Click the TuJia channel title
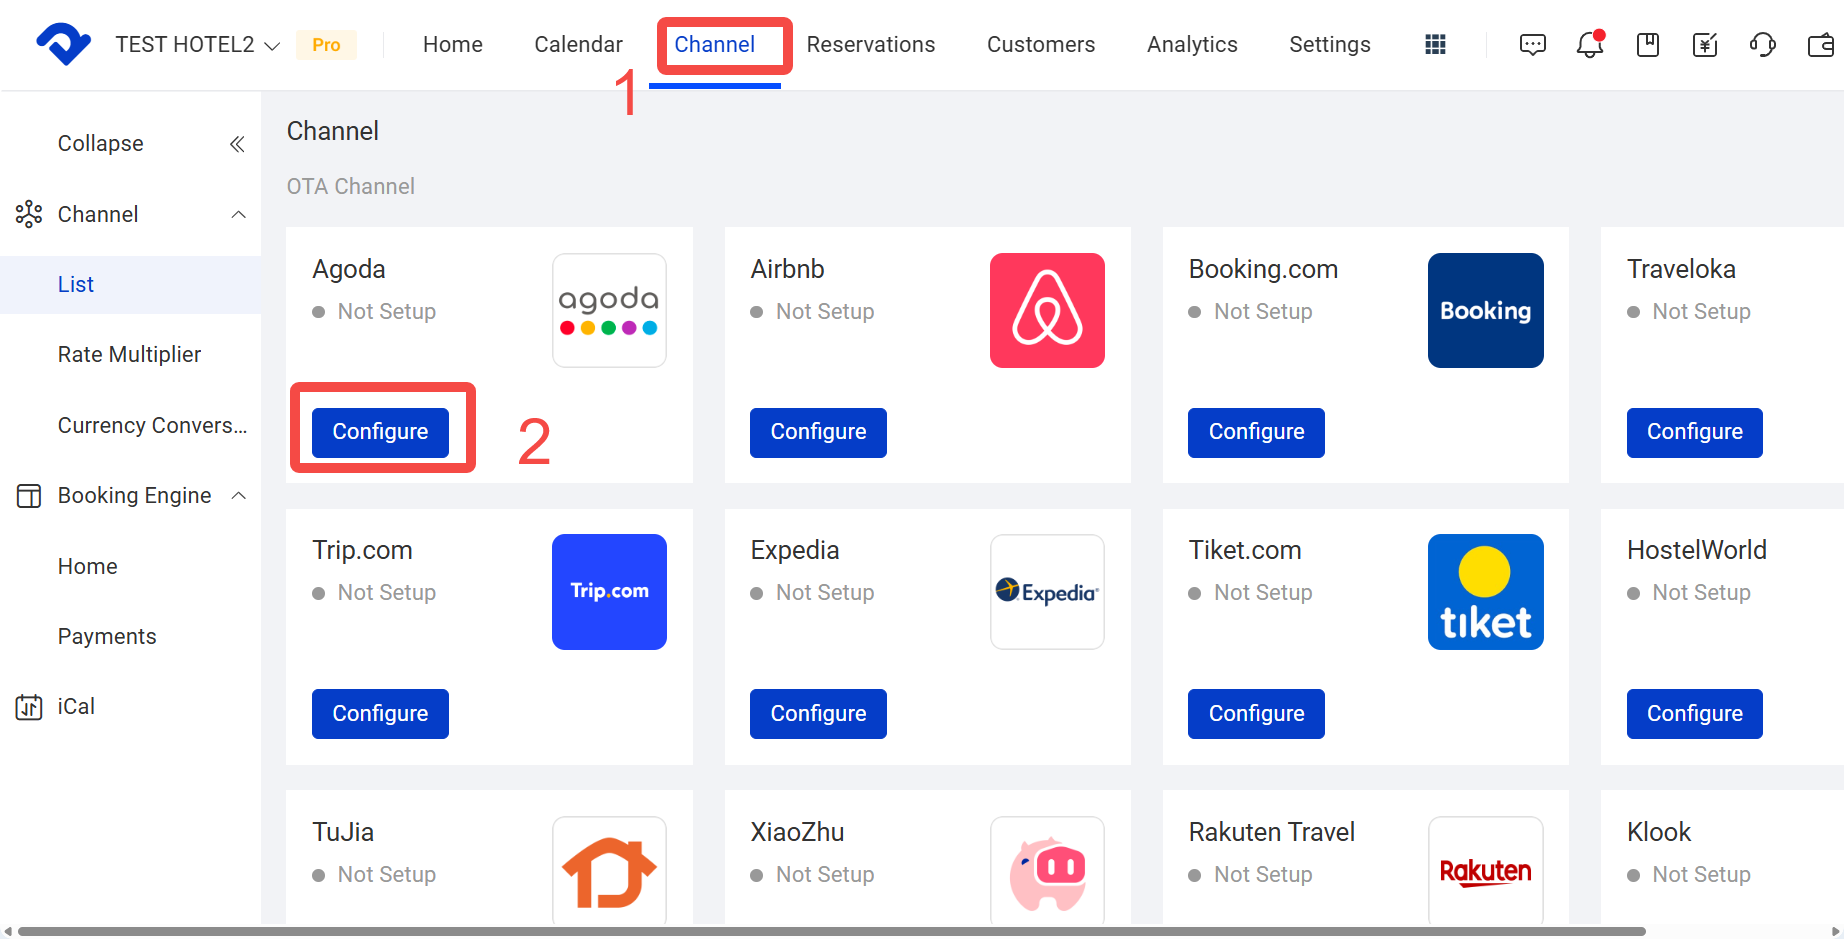The width and height of the screenshot is (1844, 939). pyautogui.click(x=343, y=832)
